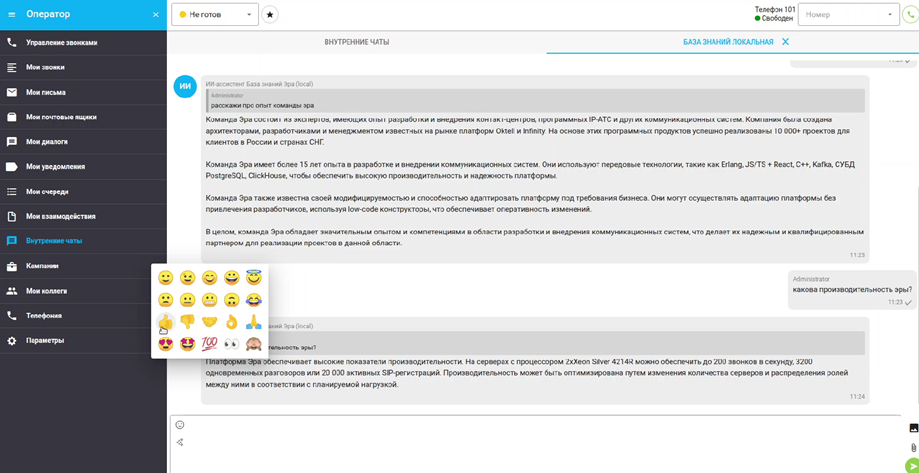Pick the see-no-evil monkey emoji

253,343
